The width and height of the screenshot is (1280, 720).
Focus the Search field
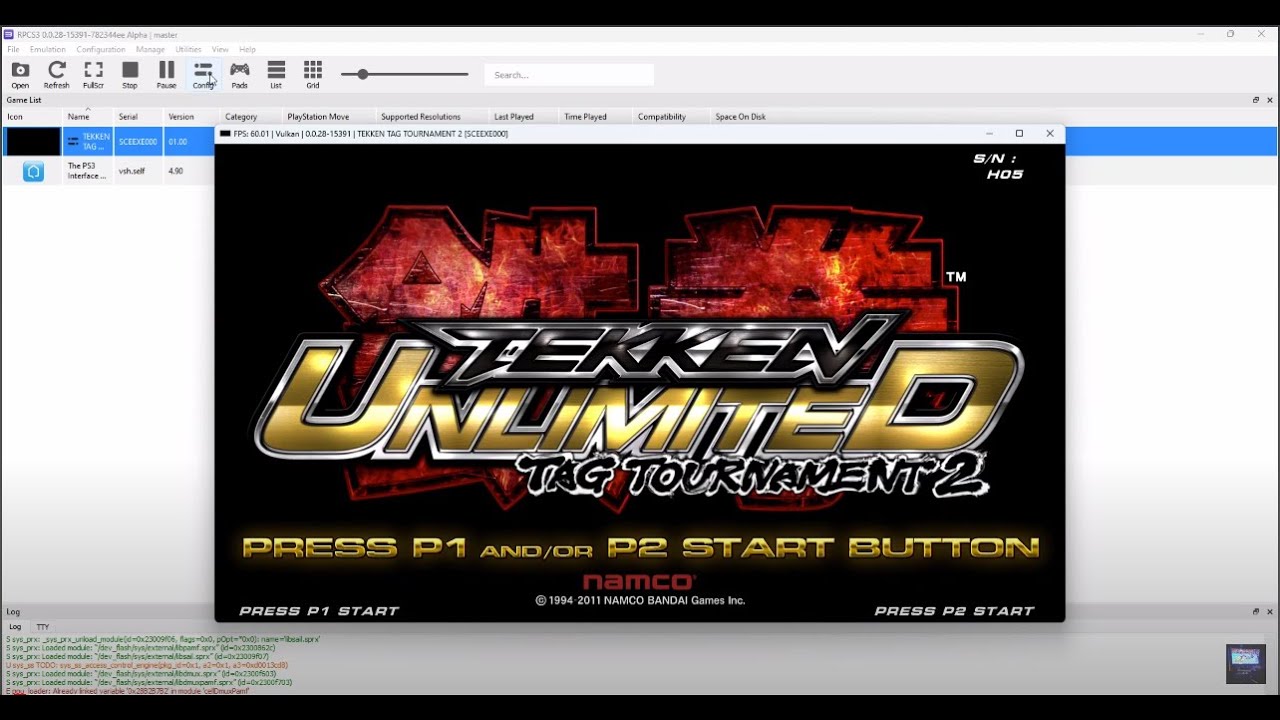(x=569, y=75)
